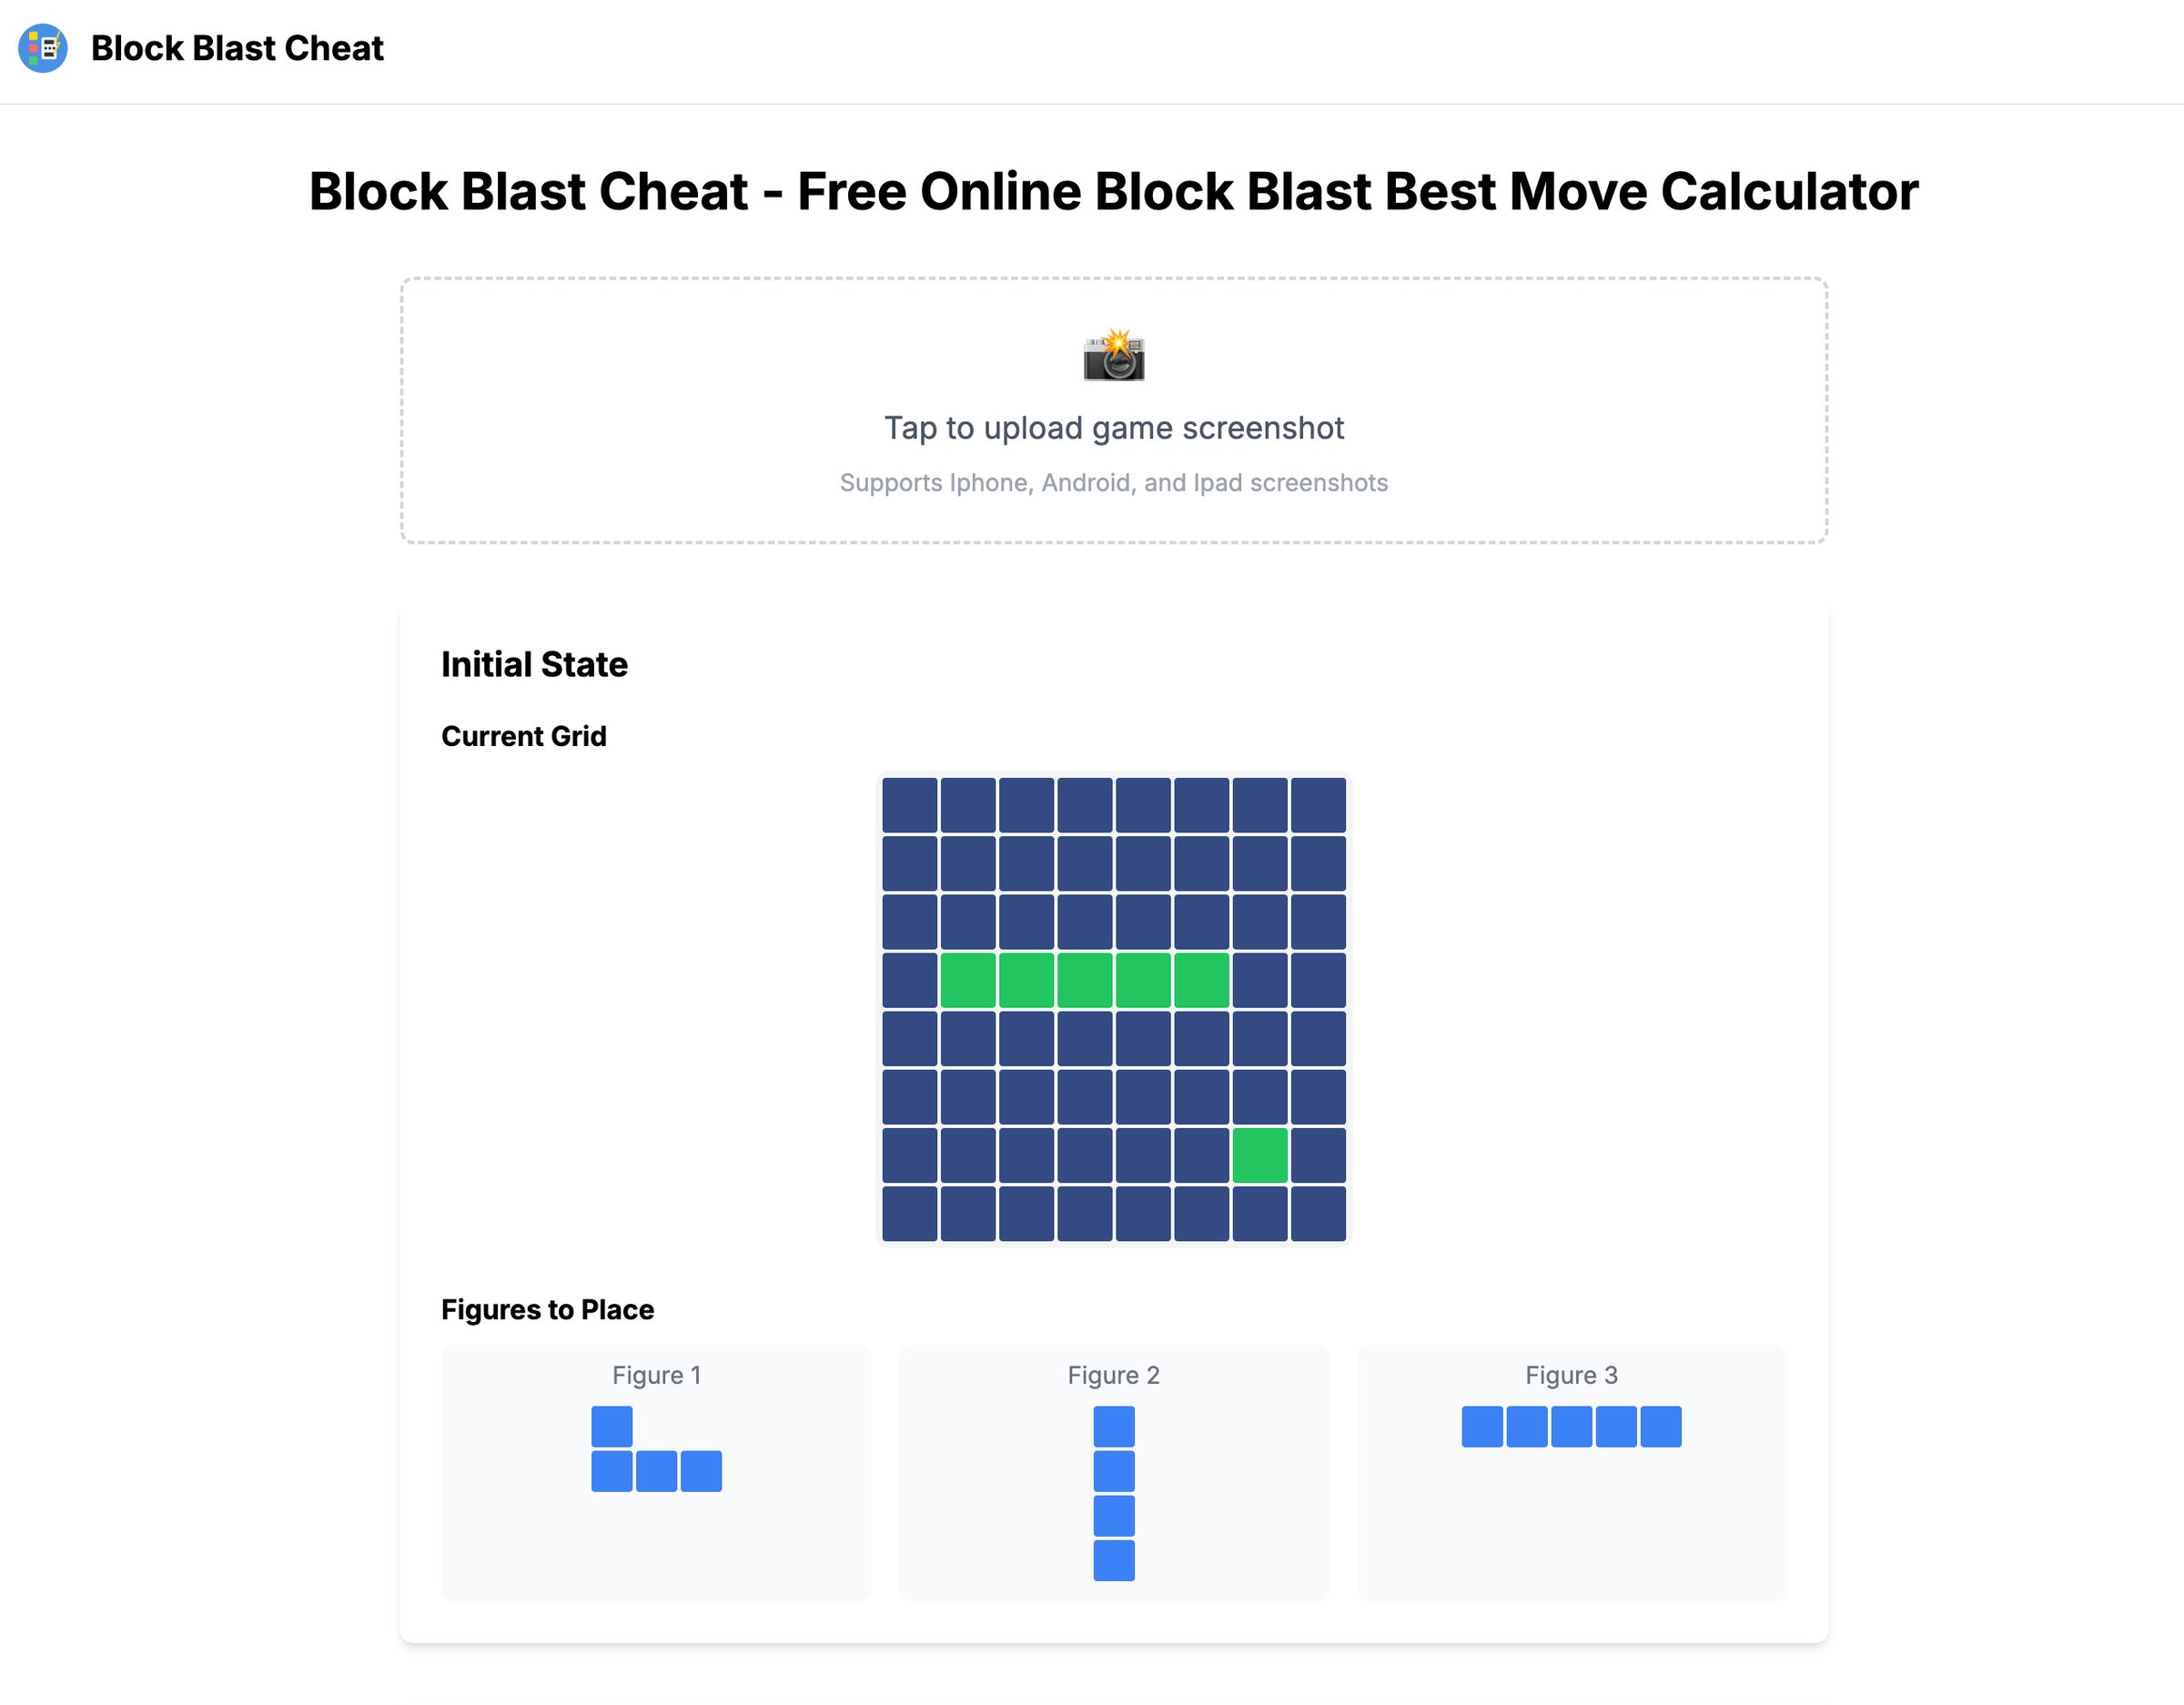This screenshot has width=2184, height=1705.
Task: Click the Initial State heading
Action: 534,663
